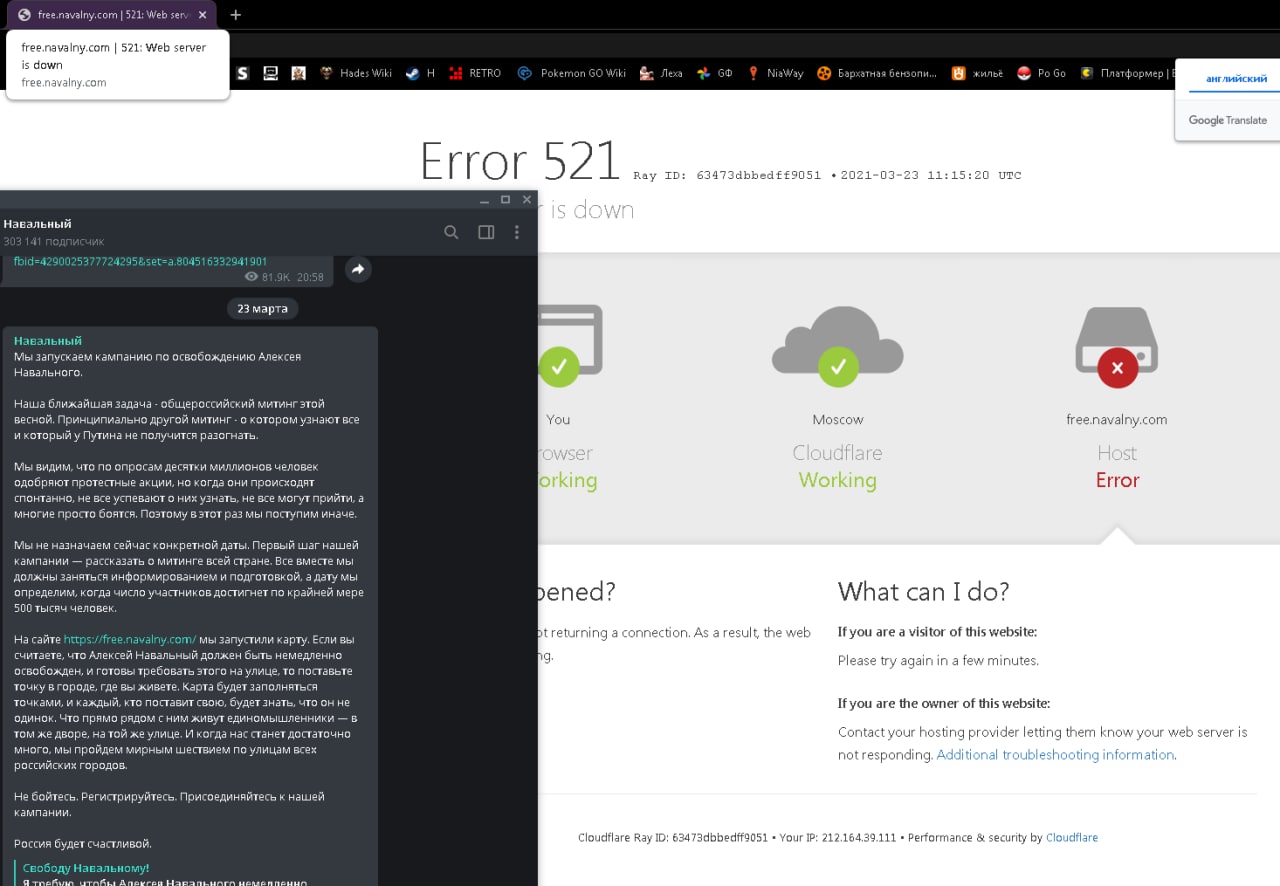The image size is (1280, 886).
Task: Click the timestamp 2021-03-23 11:15:20 UTC
Action: tap(931, 175)
